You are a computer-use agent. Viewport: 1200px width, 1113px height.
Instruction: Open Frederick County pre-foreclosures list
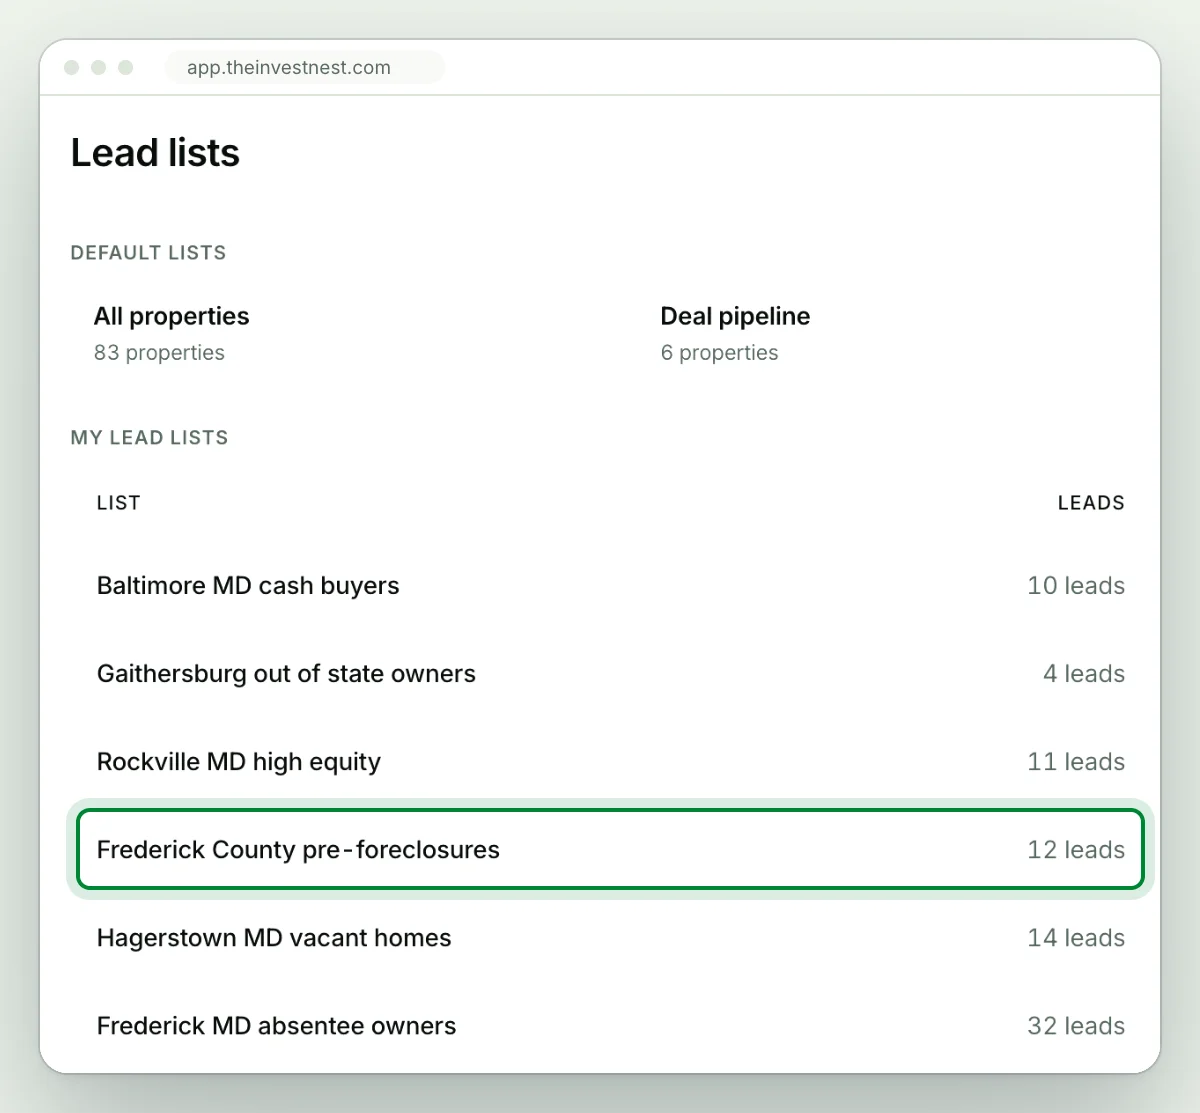610,849
